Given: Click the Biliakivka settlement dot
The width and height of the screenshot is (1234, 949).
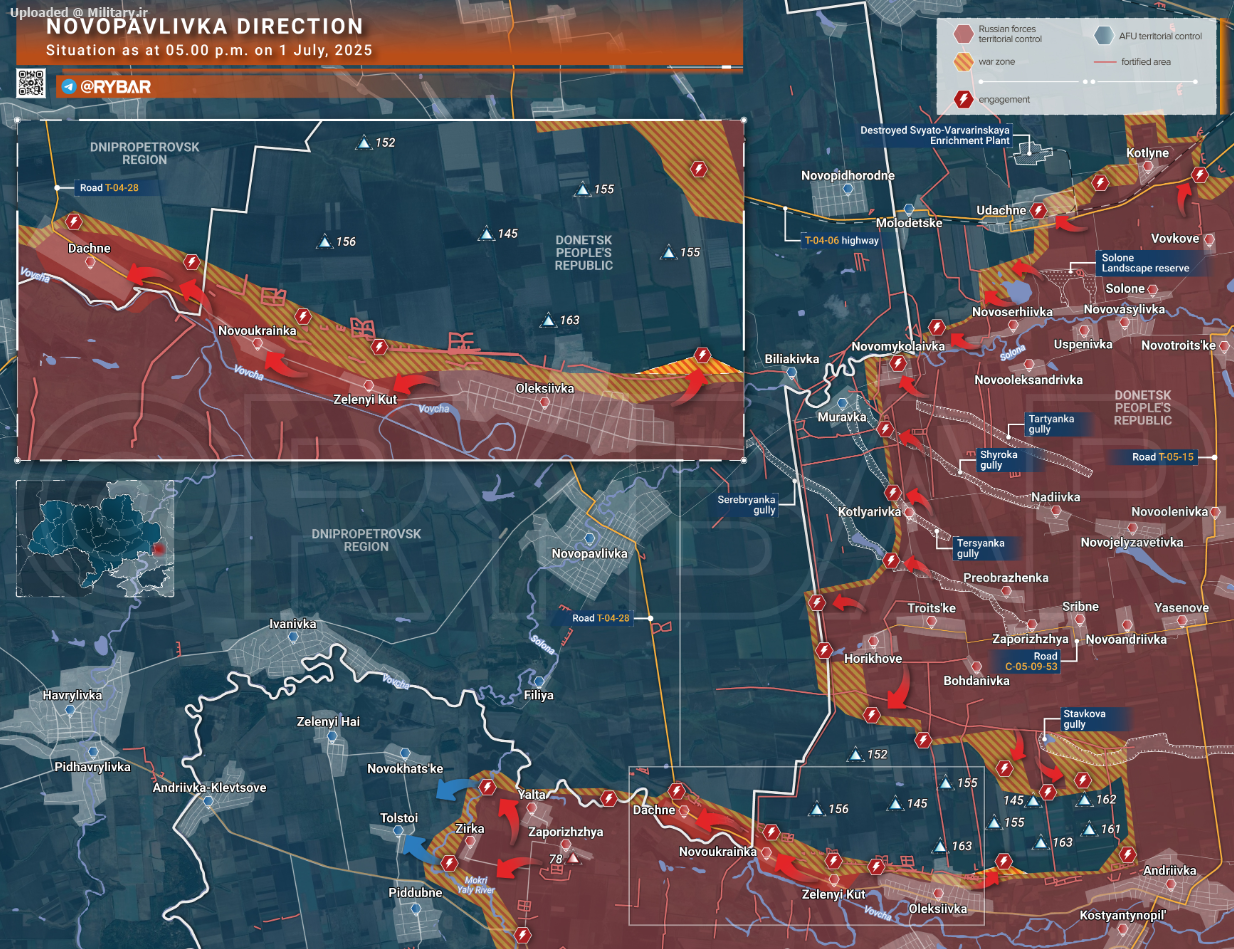Looking at the screenshot, I should tap(792, 372).
